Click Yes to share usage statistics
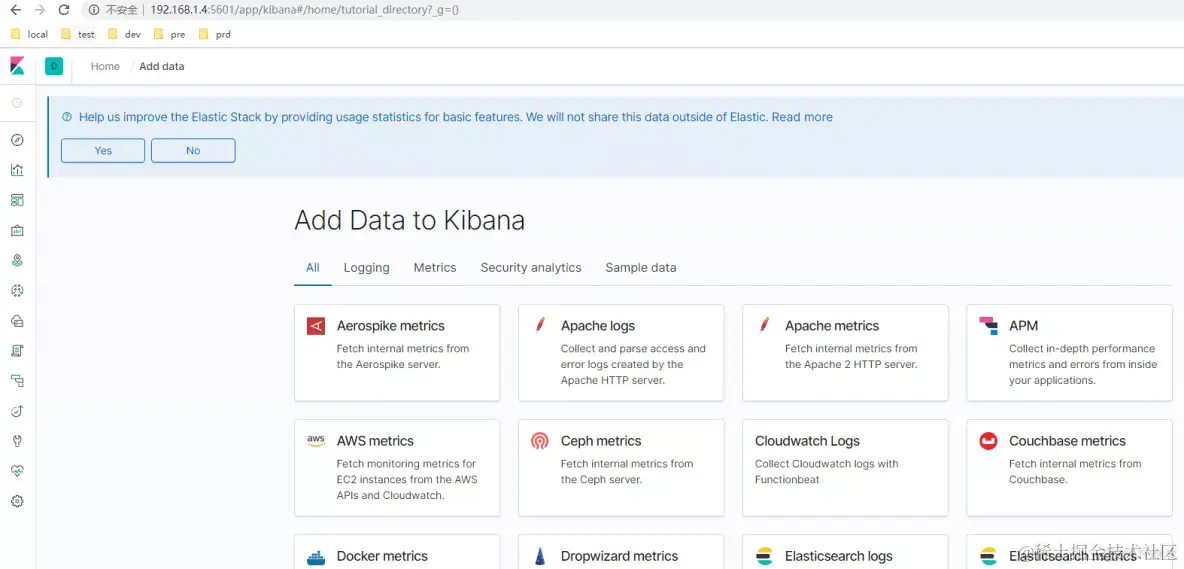The width and height of the screenshot is (1184, 569). click(103, 151)
